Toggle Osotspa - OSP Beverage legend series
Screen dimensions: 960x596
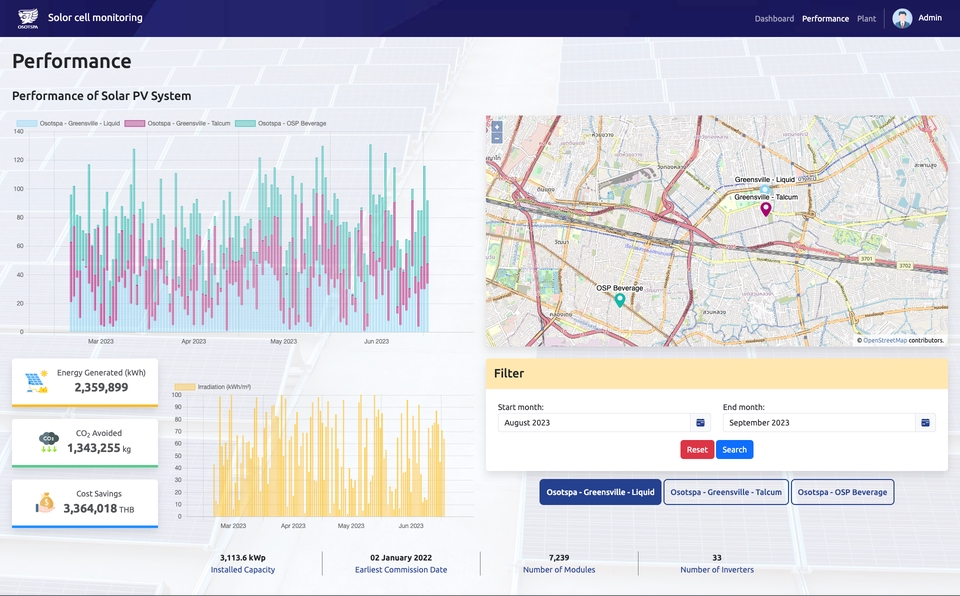[x=281, y=123]
